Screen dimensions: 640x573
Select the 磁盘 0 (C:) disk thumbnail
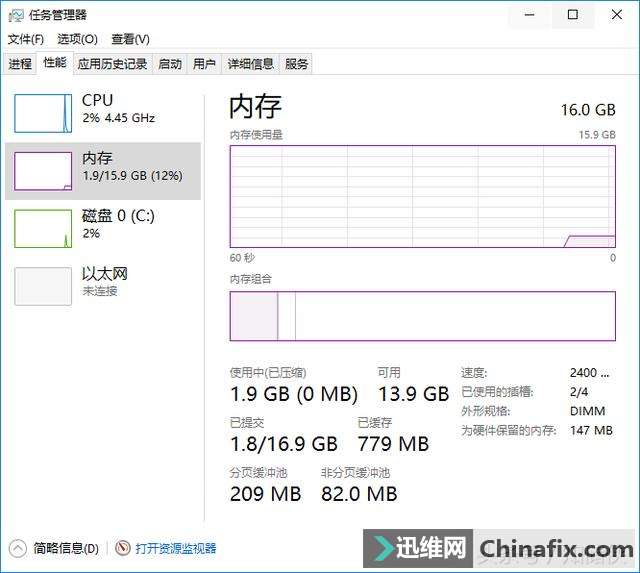coord(43,229)
